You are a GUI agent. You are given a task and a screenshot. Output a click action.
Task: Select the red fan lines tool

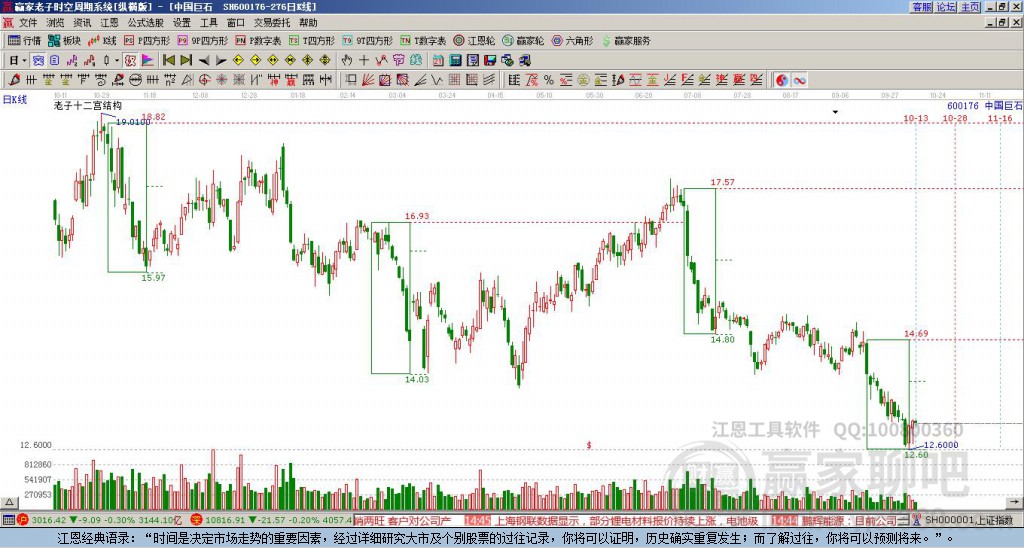pyautogui.click(x=368, y=80)
